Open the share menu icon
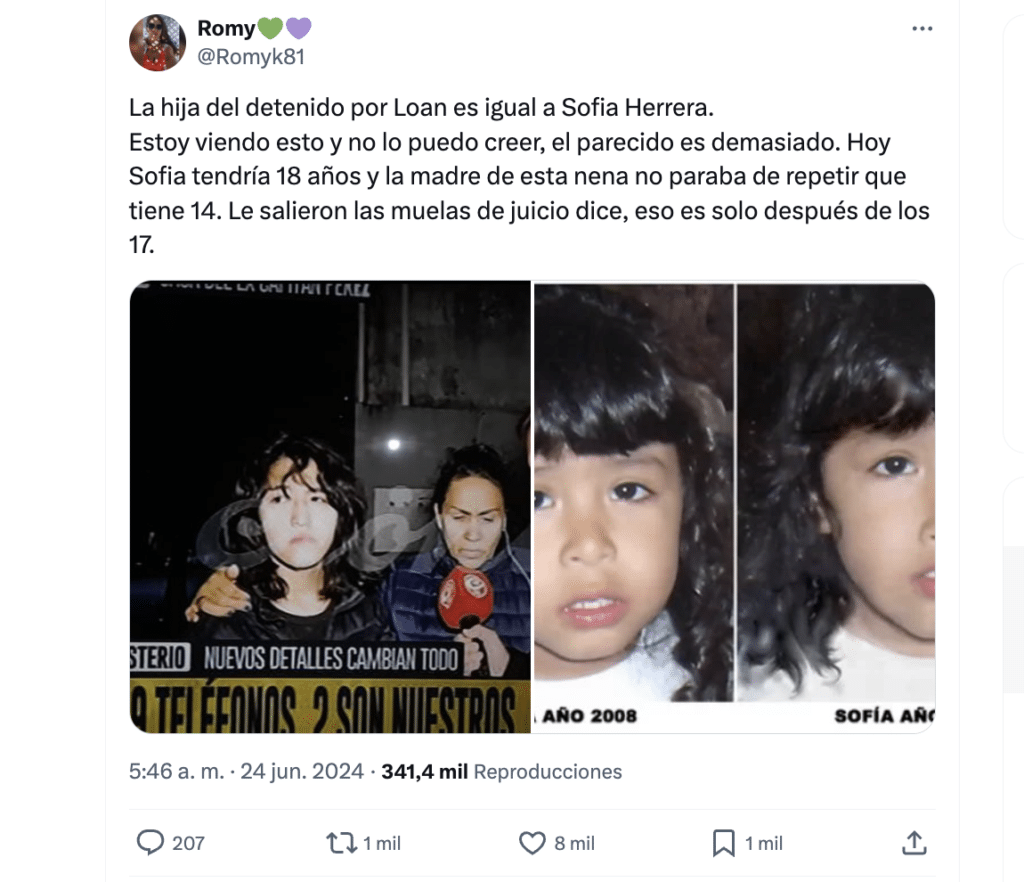Viewport: 1024px width, 882px height. [x=914, y=842]
